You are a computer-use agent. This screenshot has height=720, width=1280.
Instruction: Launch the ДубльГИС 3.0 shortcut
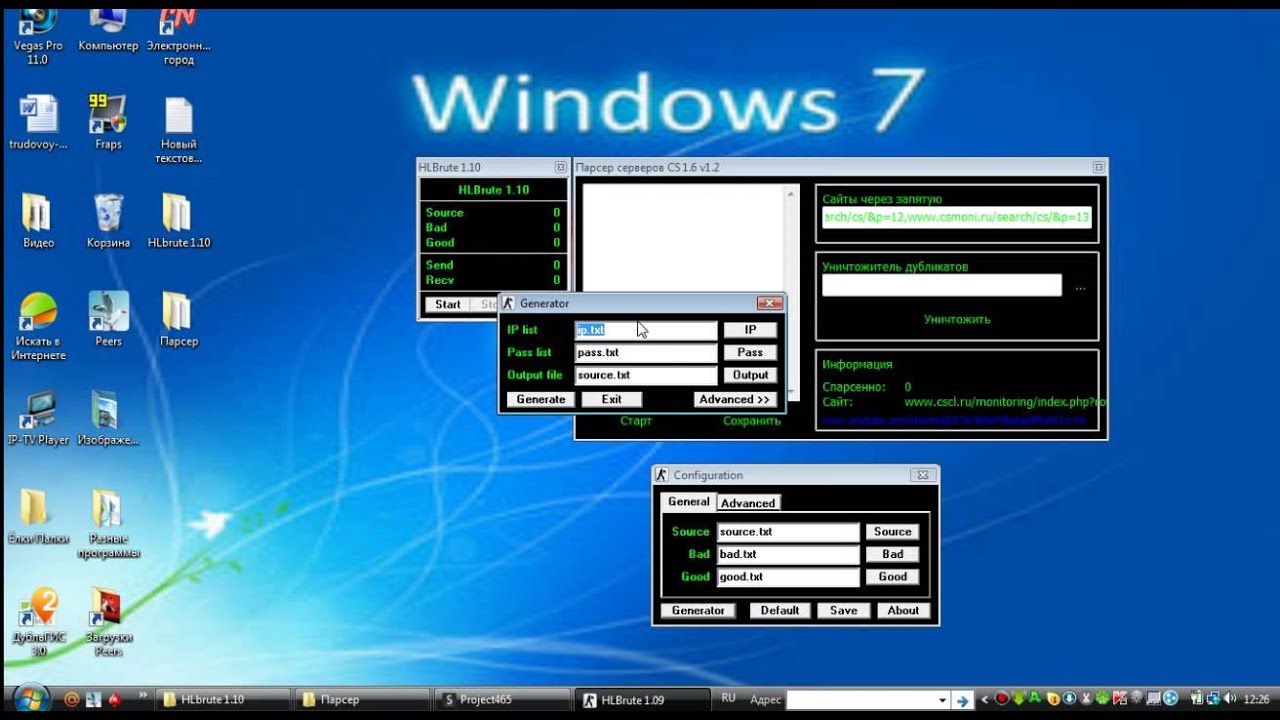tap(38, 622)
